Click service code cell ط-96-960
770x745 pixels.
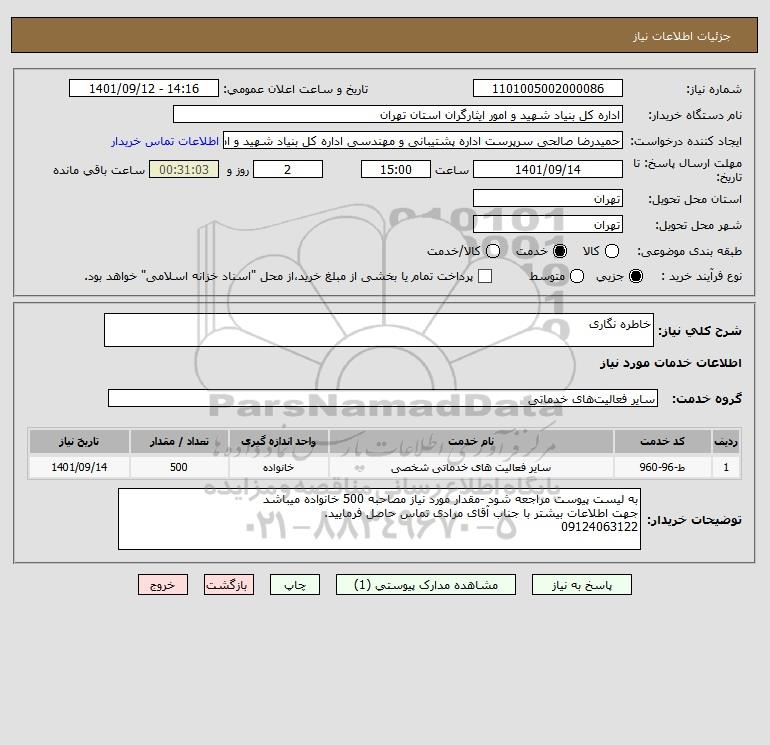click(662, 467)
